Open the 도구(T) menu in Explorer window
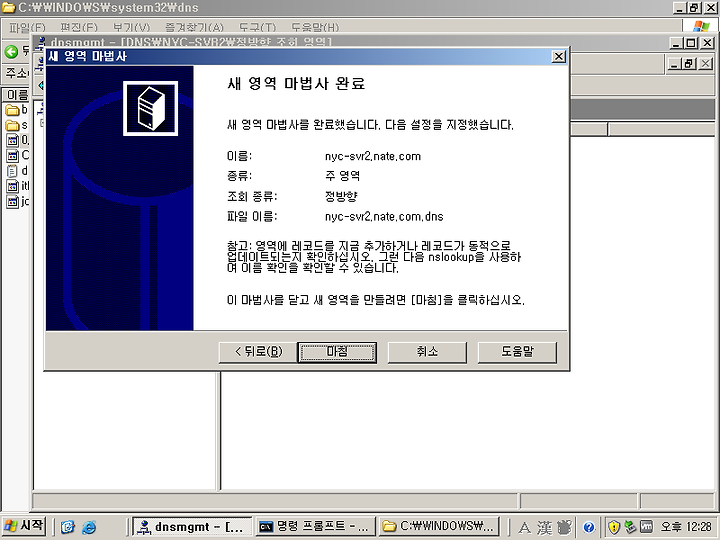Image resolution: width=720 pixels, height=540 pixels. pos(257,28)
